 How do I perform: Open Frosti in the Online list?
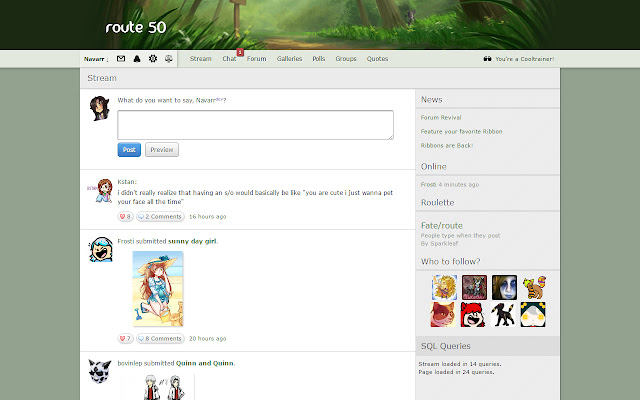pos(428,184)
